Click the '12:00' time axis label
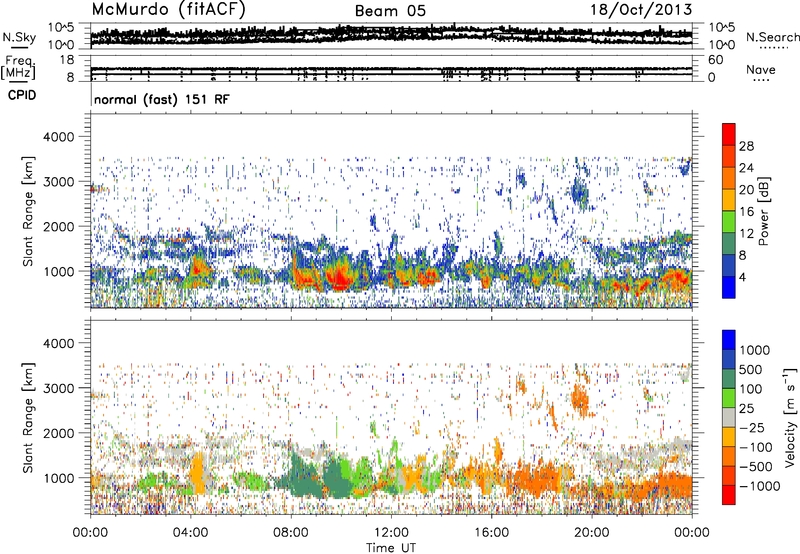This screenshot has width=800, height=554. point(391,533)
